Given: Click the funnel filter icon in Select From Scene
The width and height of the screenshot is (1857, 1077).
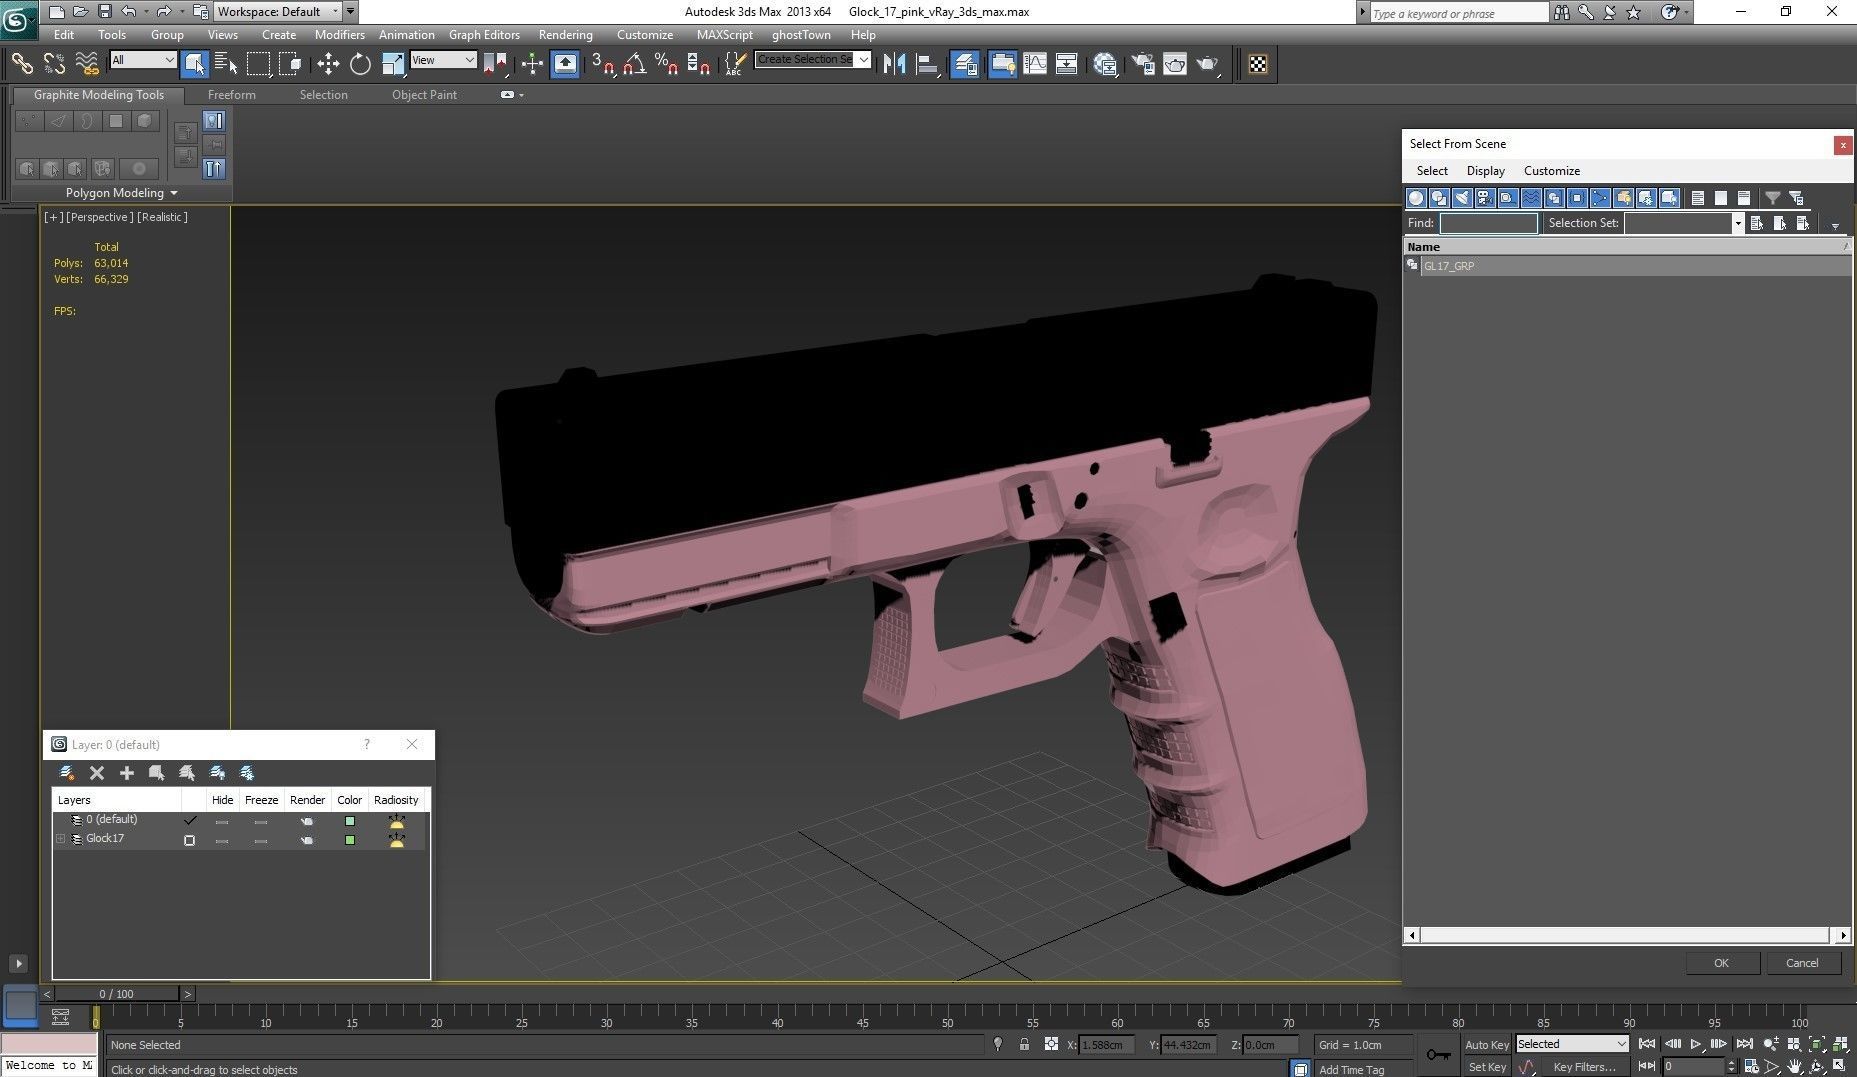Looking at the screenshot, I should coord(1772,198).
